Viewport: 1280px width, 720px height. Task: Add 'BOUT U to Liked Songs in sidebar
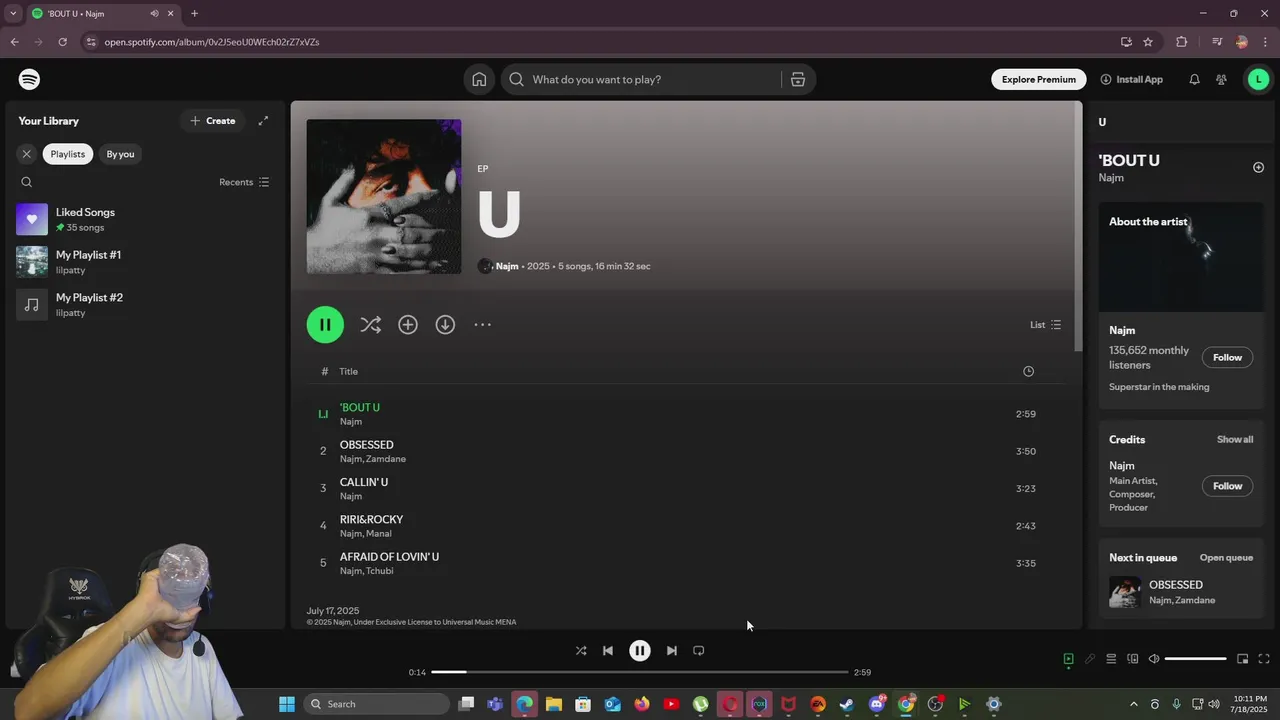click(1258, 167)
